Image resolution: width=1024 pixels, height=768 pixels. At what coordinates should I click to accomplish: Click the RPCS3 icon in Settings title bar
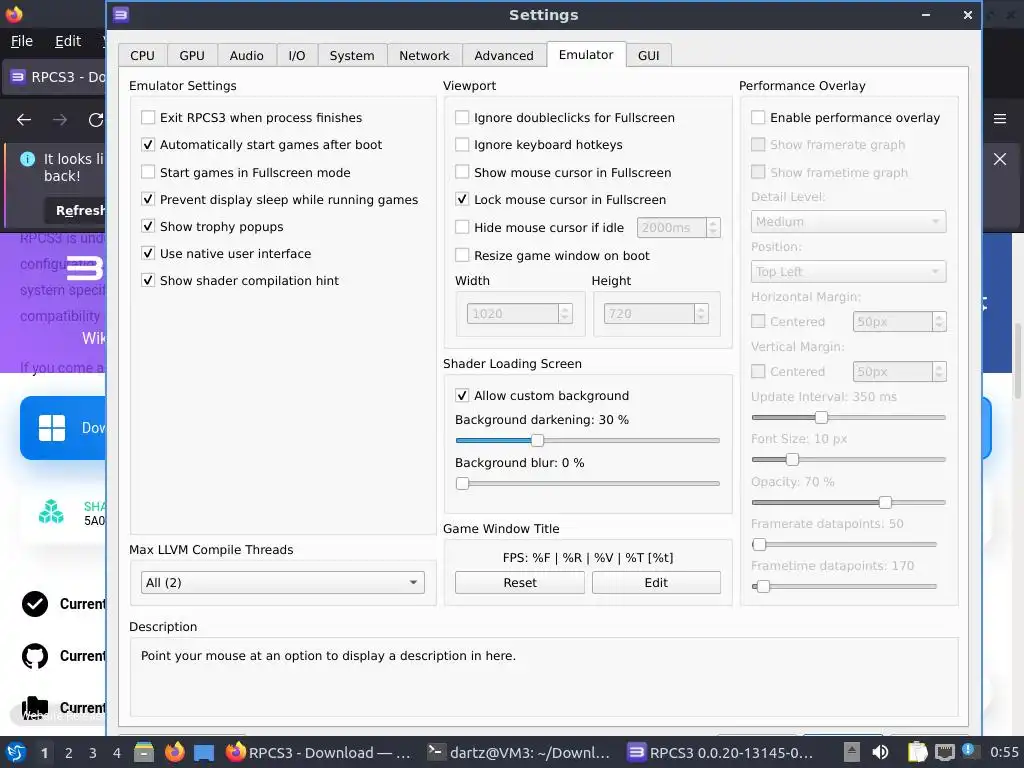pyautogui.click(x=121, y=14)
